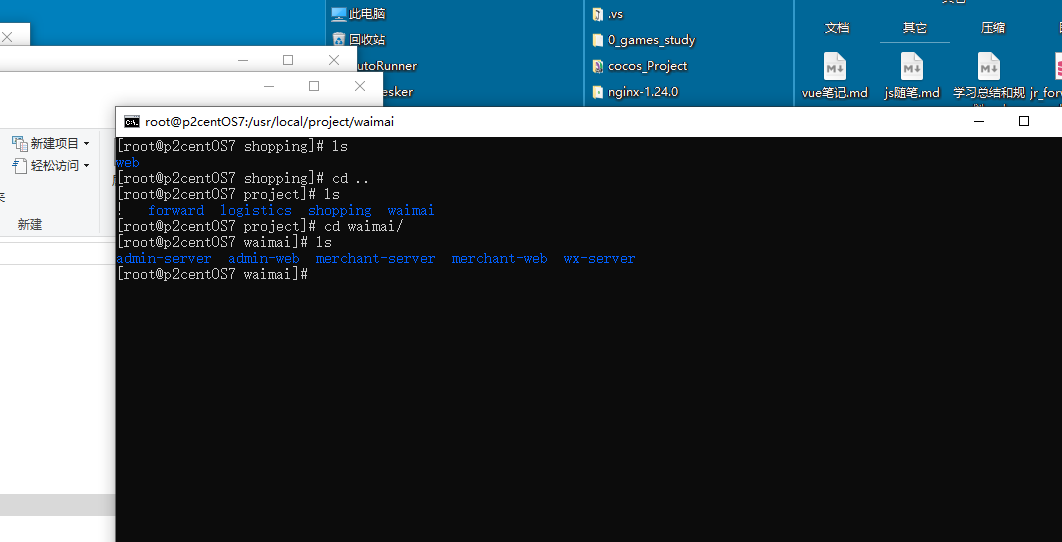Open the 此电脑 desktop icon
The image size is (1062, 542).
[339, 14]
